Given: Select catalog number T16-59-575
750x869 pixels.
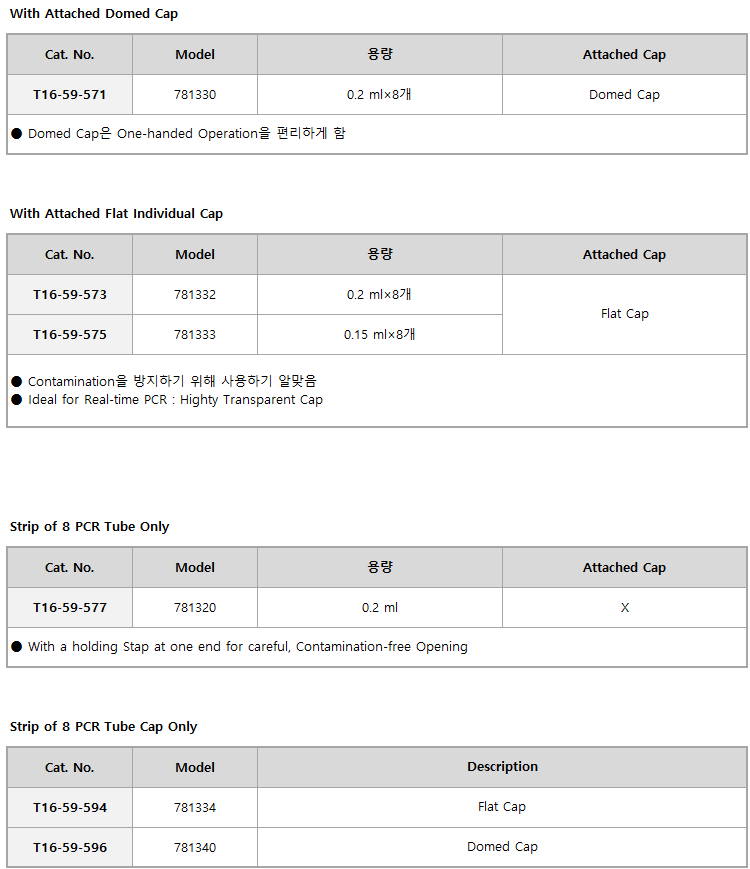Looking at the screenshot, I should coord(70,335).
